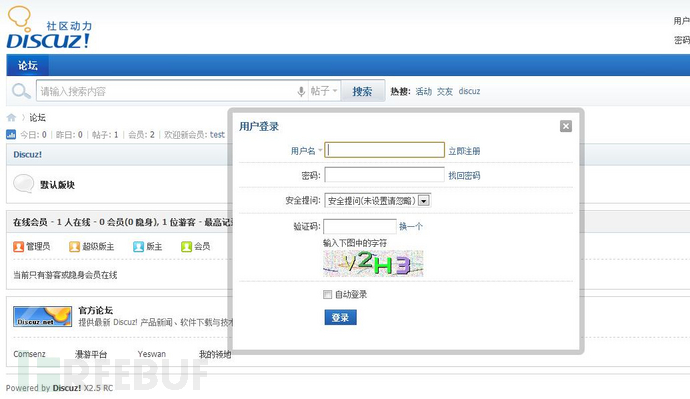Click the 在线会员 heading text

point(30,222)
